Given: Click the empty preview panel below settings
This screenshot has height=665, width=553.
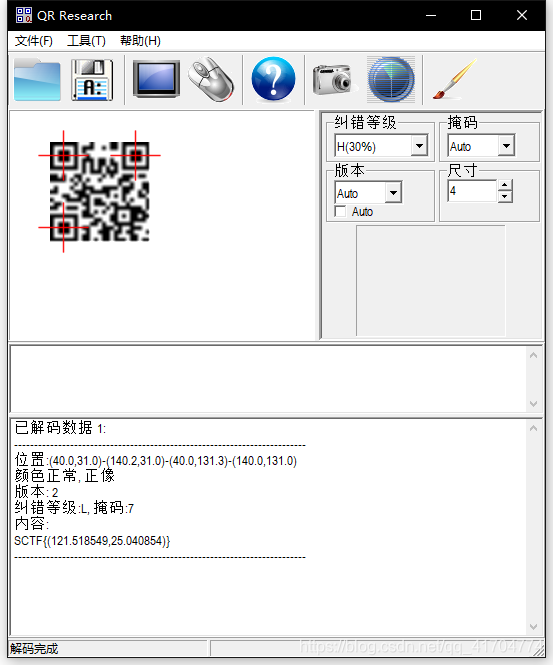Looking at the screenshot, I should tap(430, 281).
